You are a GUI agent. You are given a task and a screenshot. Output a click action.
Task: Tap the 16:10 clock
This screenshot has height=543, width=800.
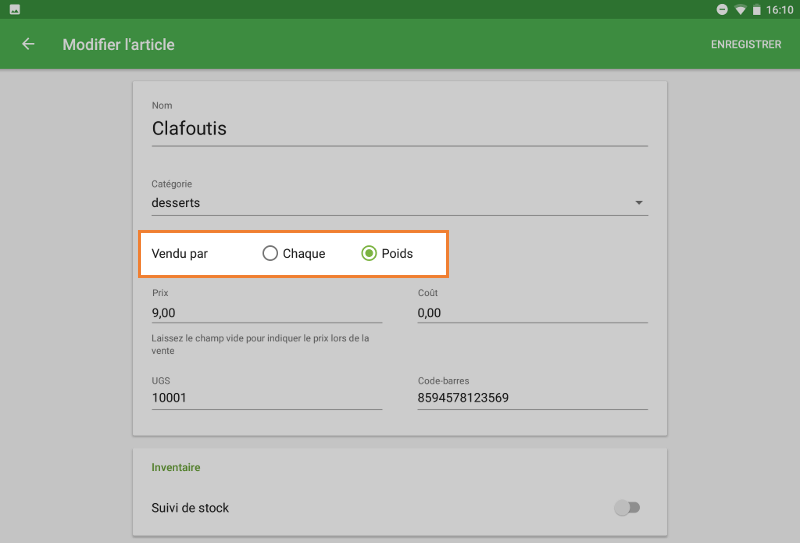point(780,10)
